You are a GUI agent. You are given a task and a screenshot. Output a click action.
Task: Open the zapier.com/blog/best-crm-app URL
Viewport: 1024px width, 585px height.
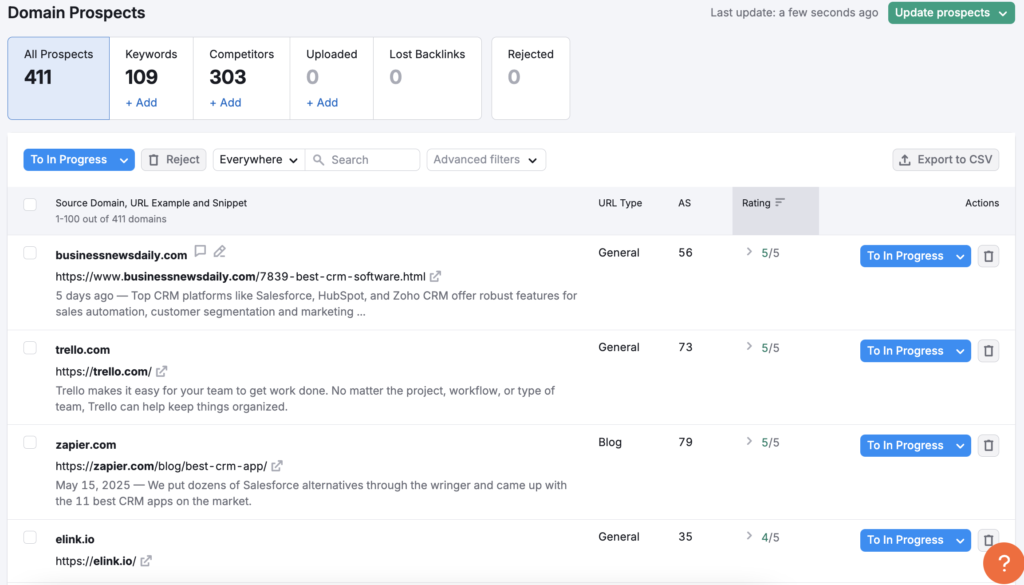[161, 466]
